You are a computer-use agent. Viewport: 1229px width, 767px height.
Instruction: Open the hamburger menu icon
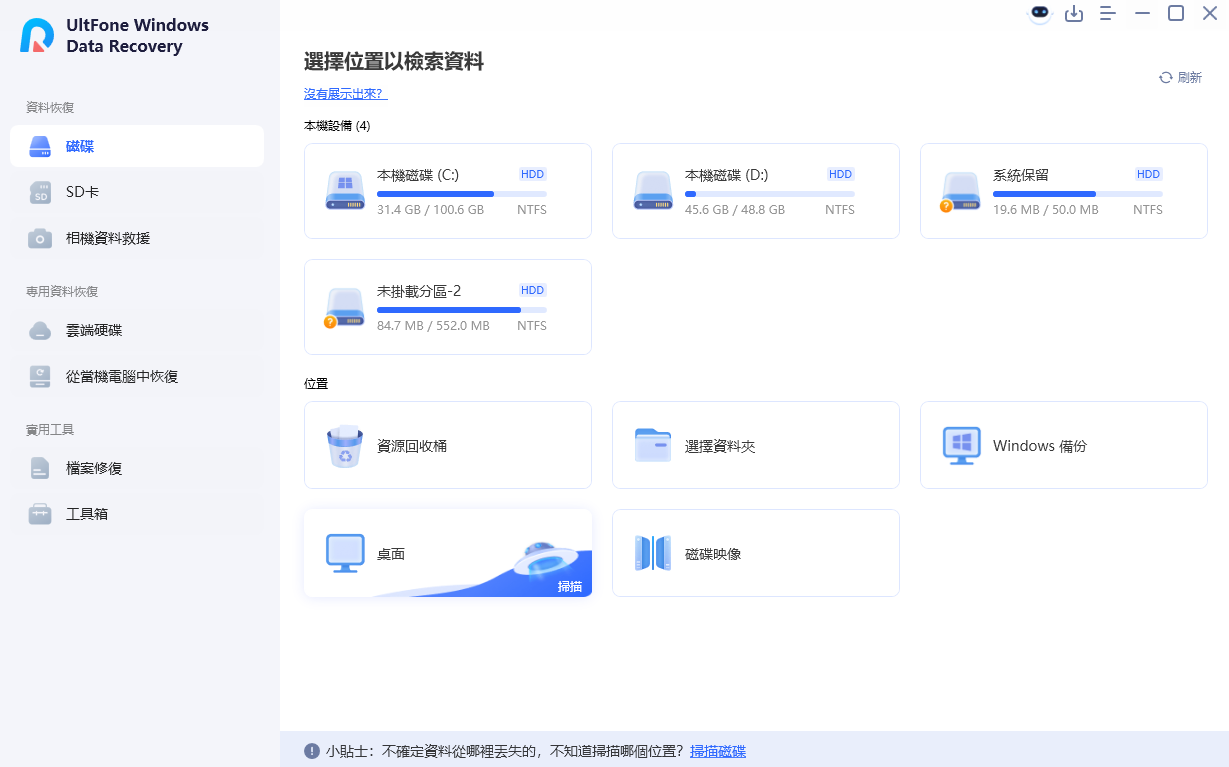coord(1107,14)
